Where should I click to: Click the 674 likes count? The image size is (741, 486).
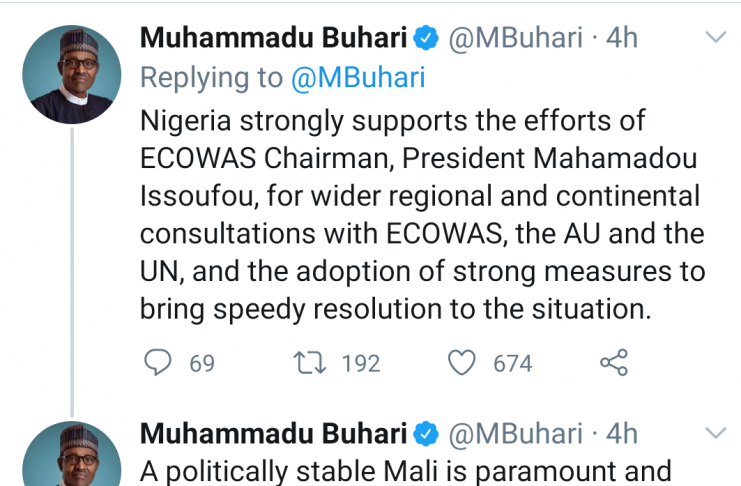[x=513, y=363]
